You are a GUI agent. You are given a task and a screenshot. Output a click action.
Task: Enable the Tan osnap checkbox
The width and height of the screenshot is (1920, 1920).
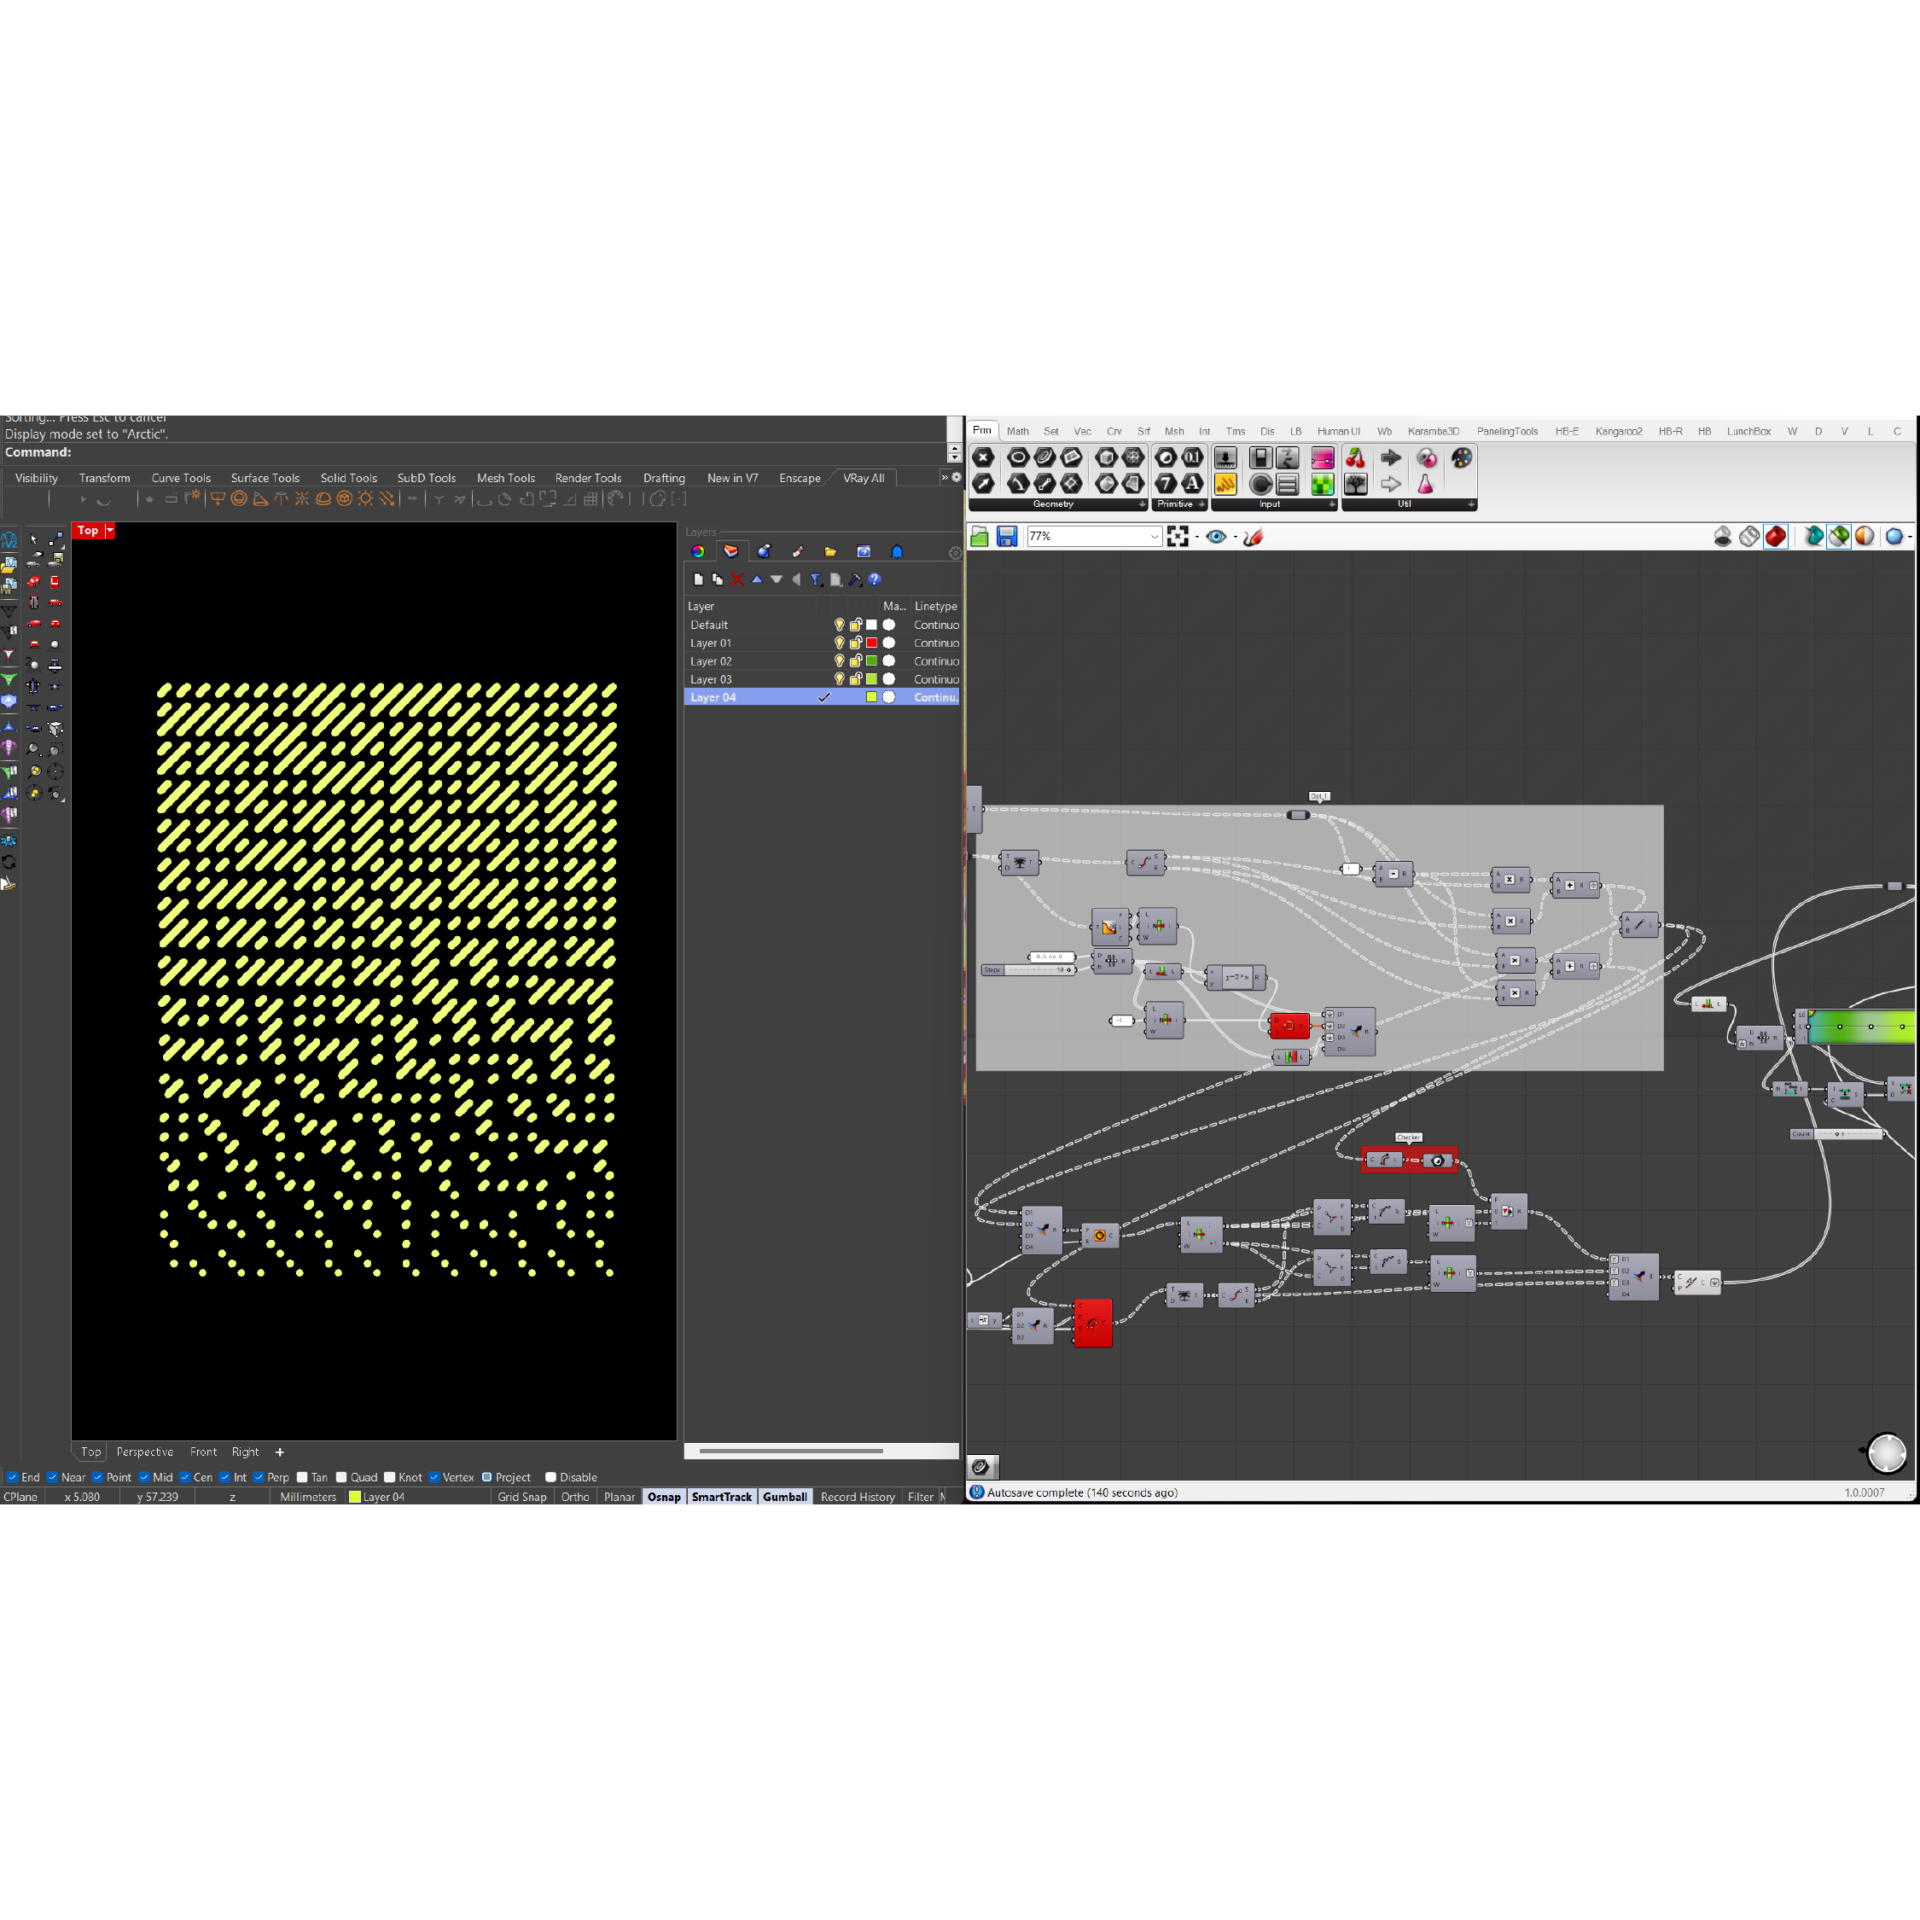coord(302,1477)
